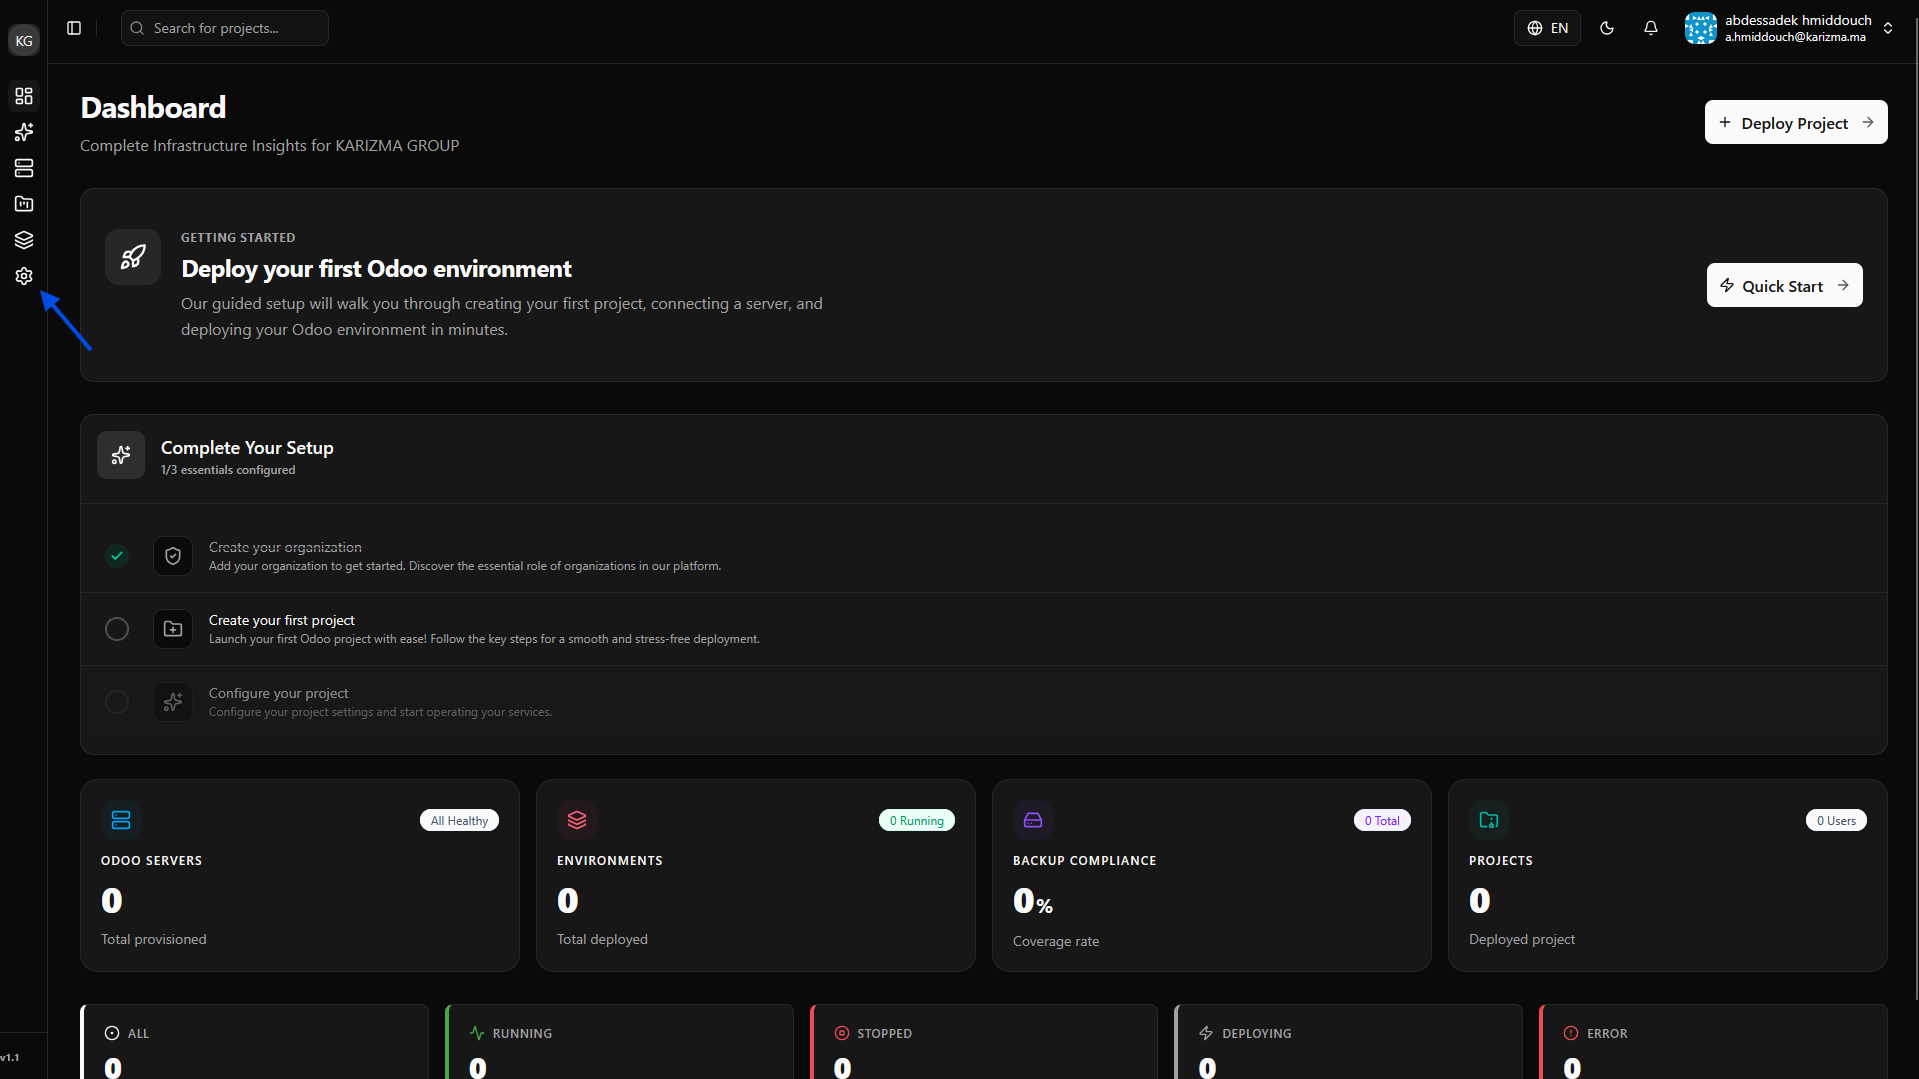Screen dimensions: 1919x1079
Task: Click the Total provisioned text
Action: pos(154,939)
